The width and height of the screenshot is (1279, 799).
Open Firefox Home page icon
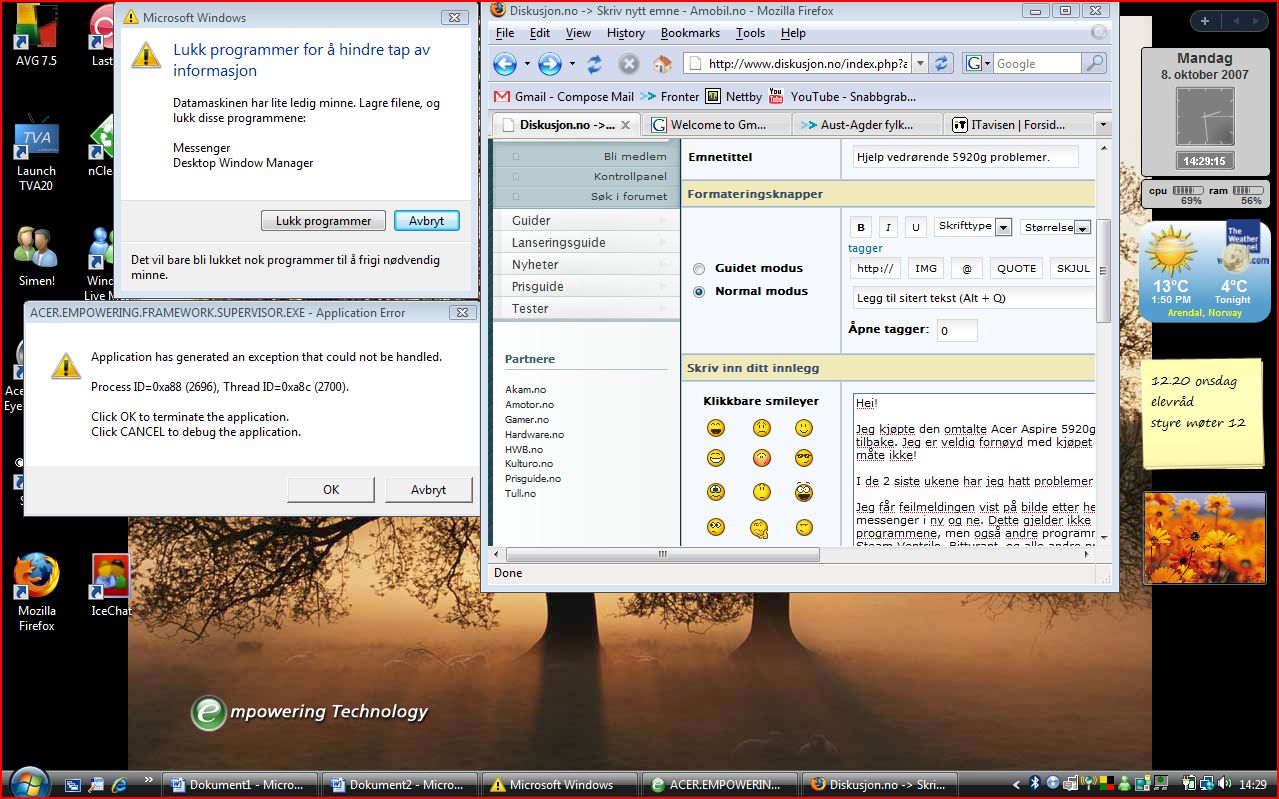coord(661,64)
